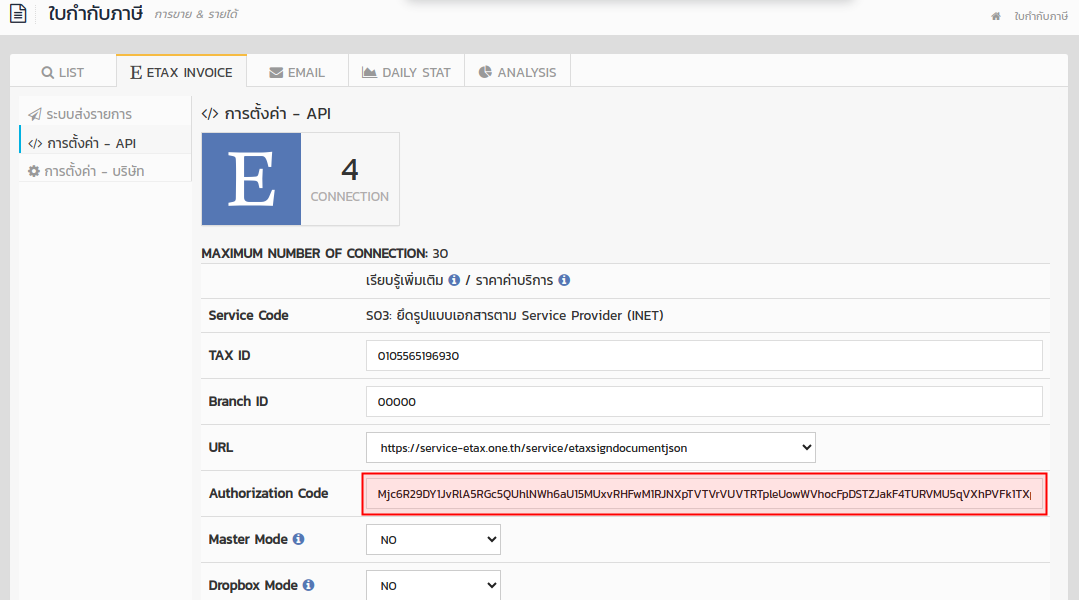1079x600 pixels.
Task: Open the ราคาค่าบริการ link
Action: click(x=514, y=280)
